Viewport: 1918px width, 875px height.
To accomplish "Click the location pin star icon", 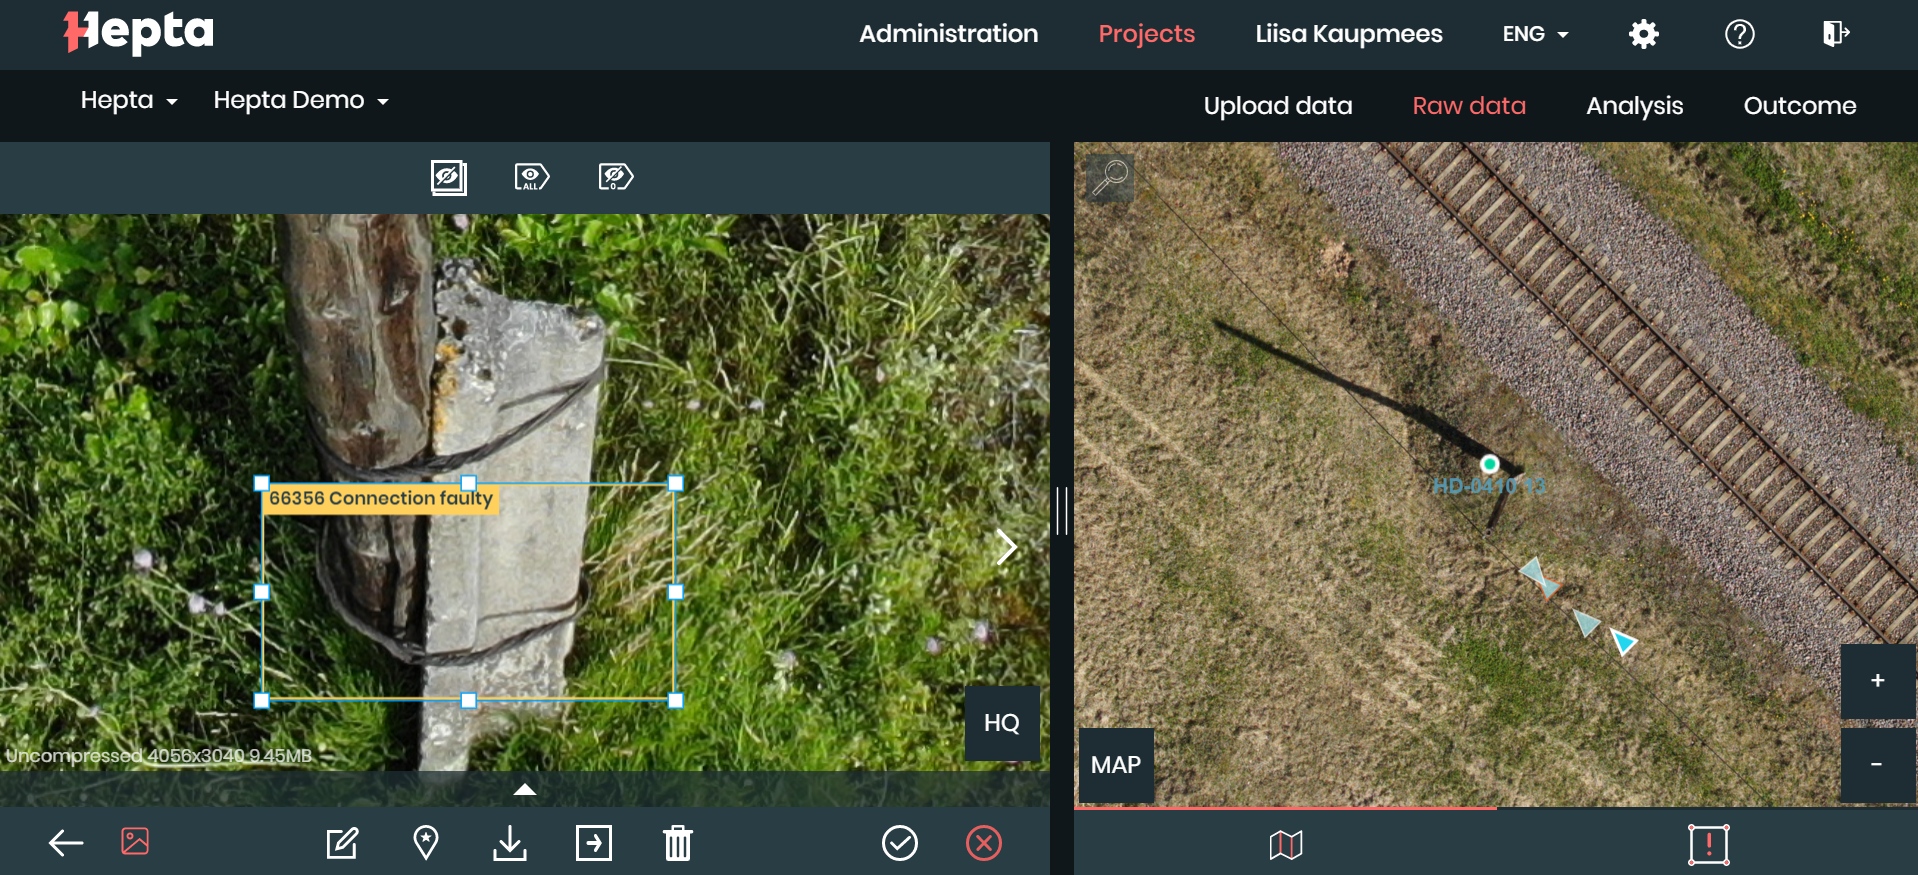I will (x=426, y=843).
